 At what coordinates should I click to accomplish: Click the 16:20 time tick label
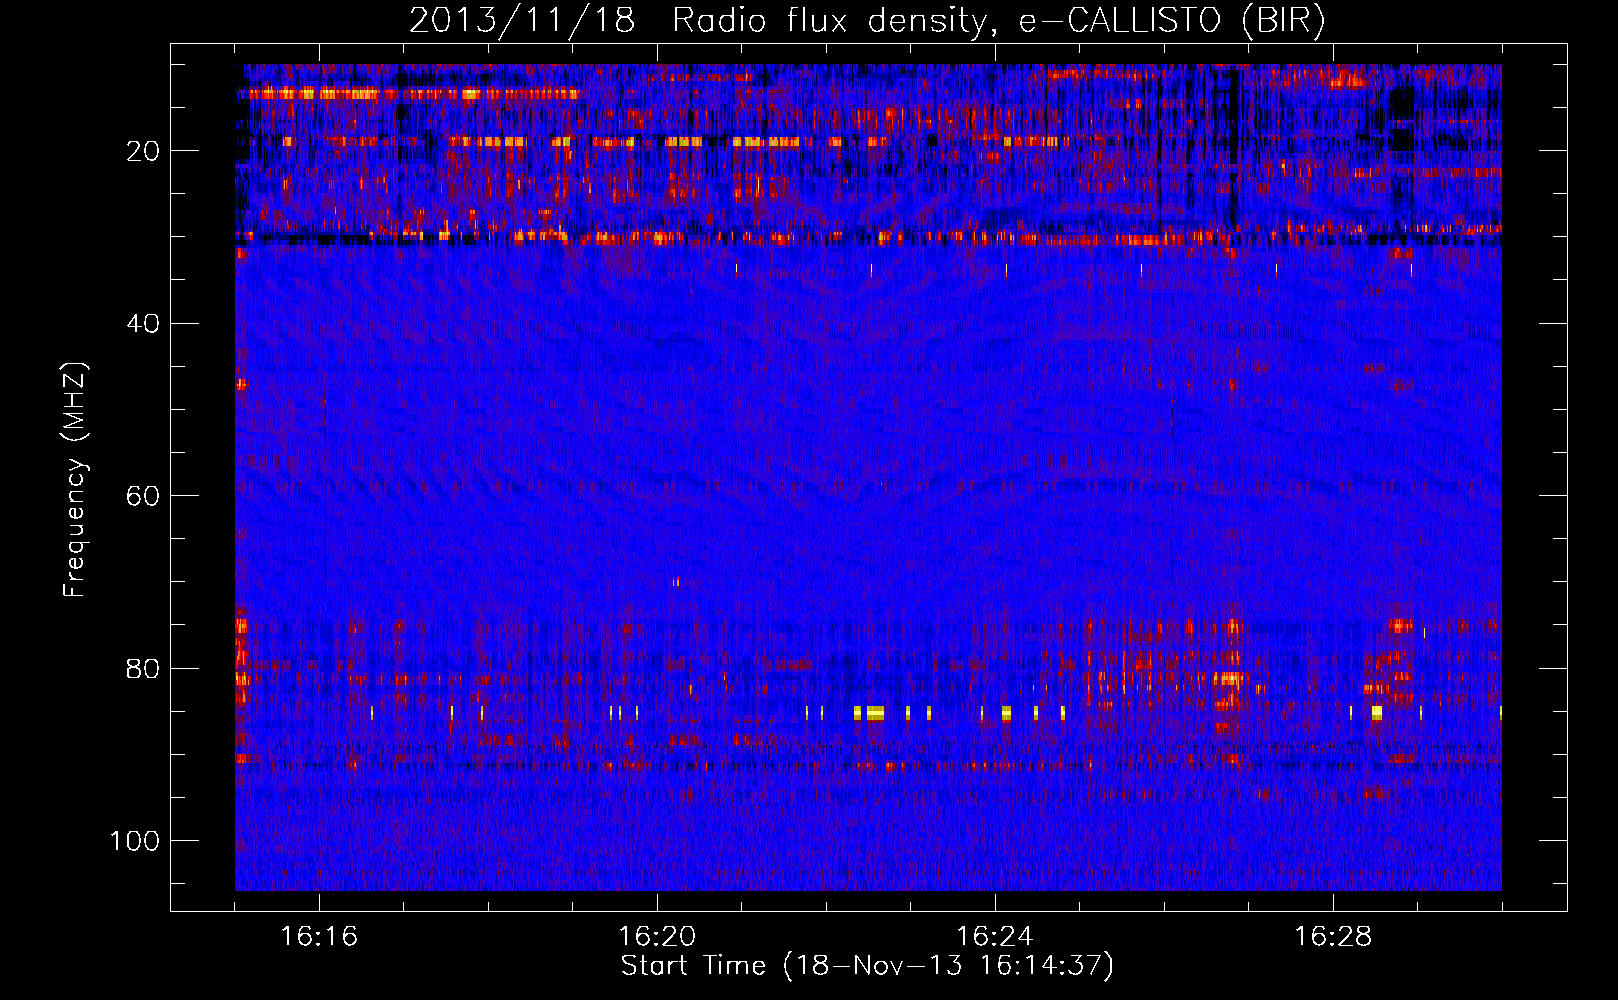(657, 937)
